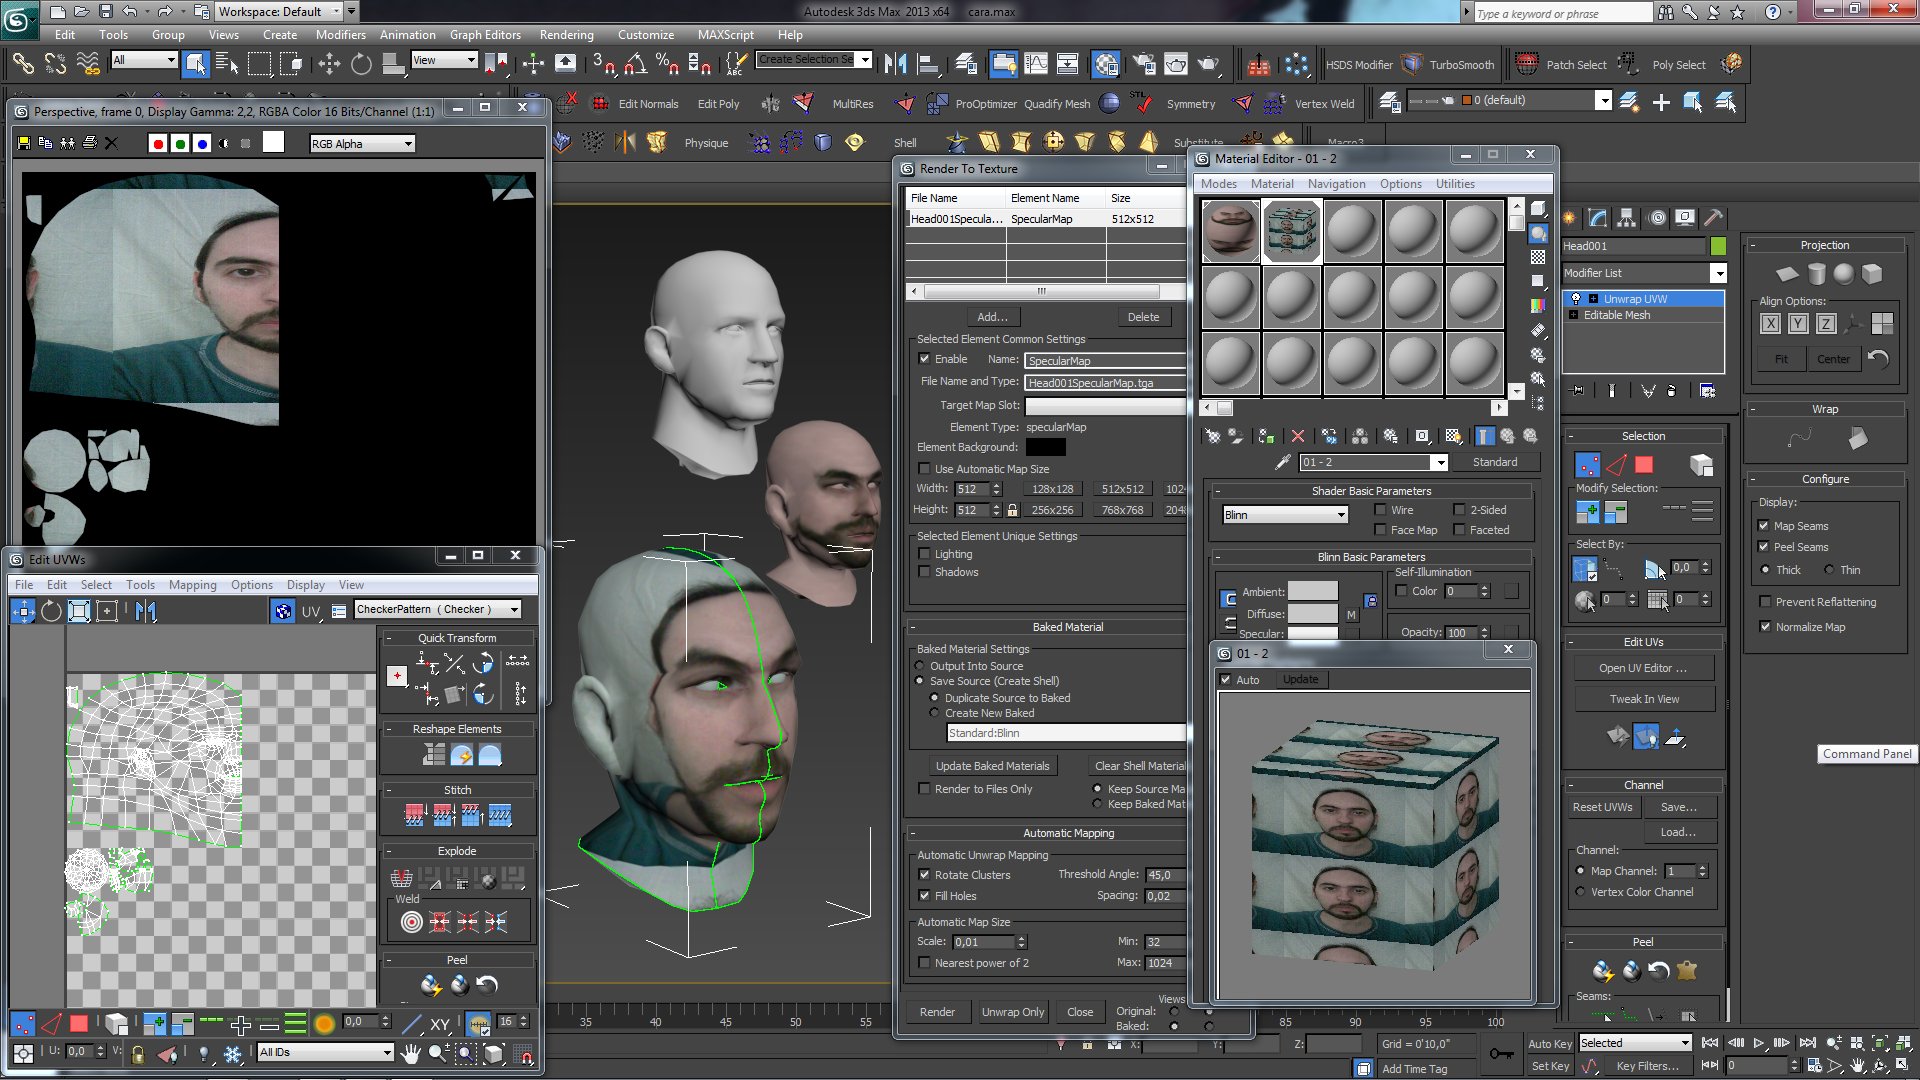Click the Select and Move tool
1920x1080 pixels.
329,65
